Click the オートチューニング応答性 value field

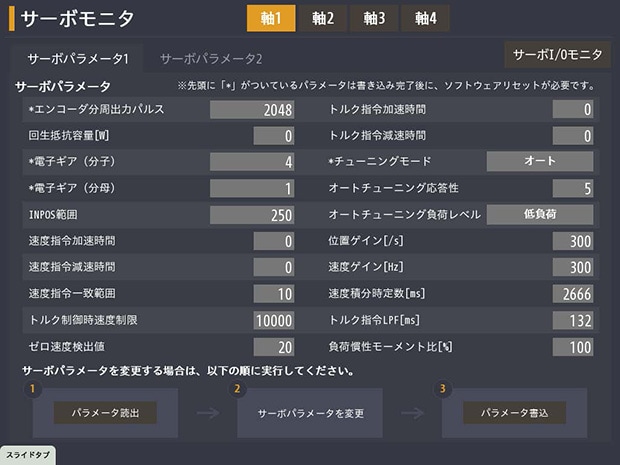573,188
